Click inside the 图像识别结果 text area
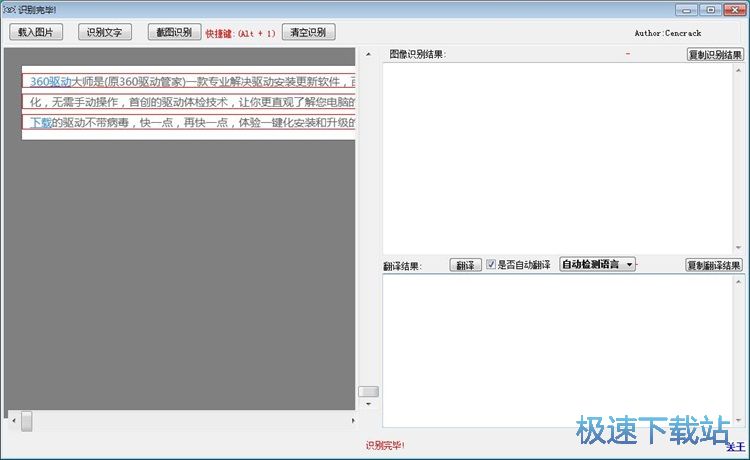750x460 pixels. 558,158
